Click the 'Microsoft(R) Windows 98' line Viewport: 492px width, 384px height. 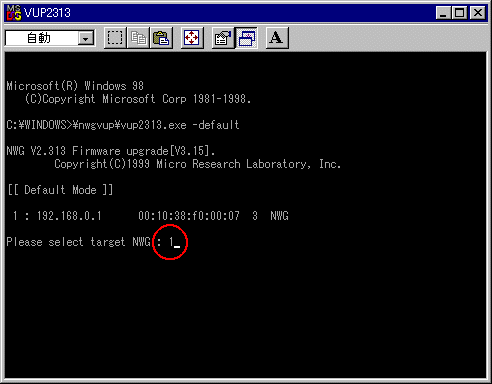(x=75, y=86)
